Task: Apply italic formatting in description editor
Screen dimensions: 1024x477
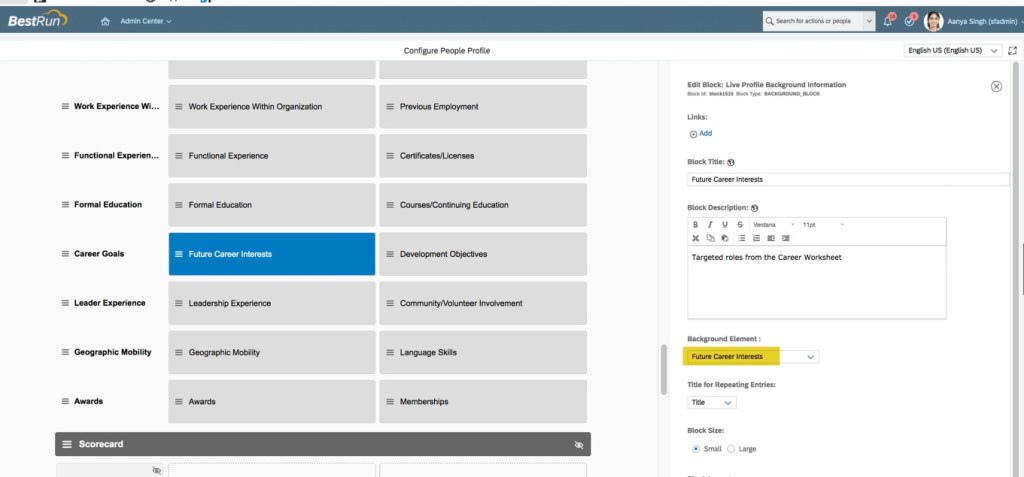Action: click(710, 225)
